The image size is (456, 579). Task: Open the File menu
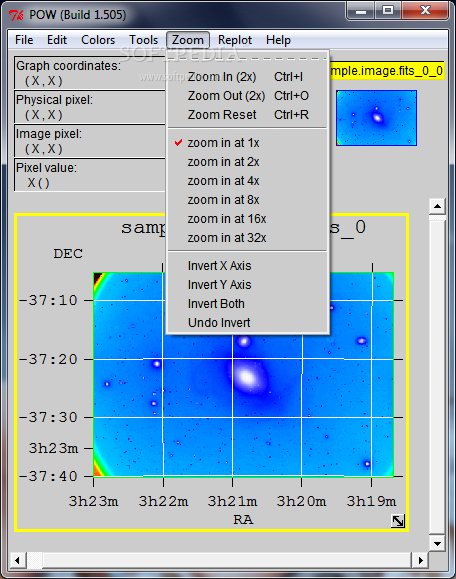pos(24,40)
